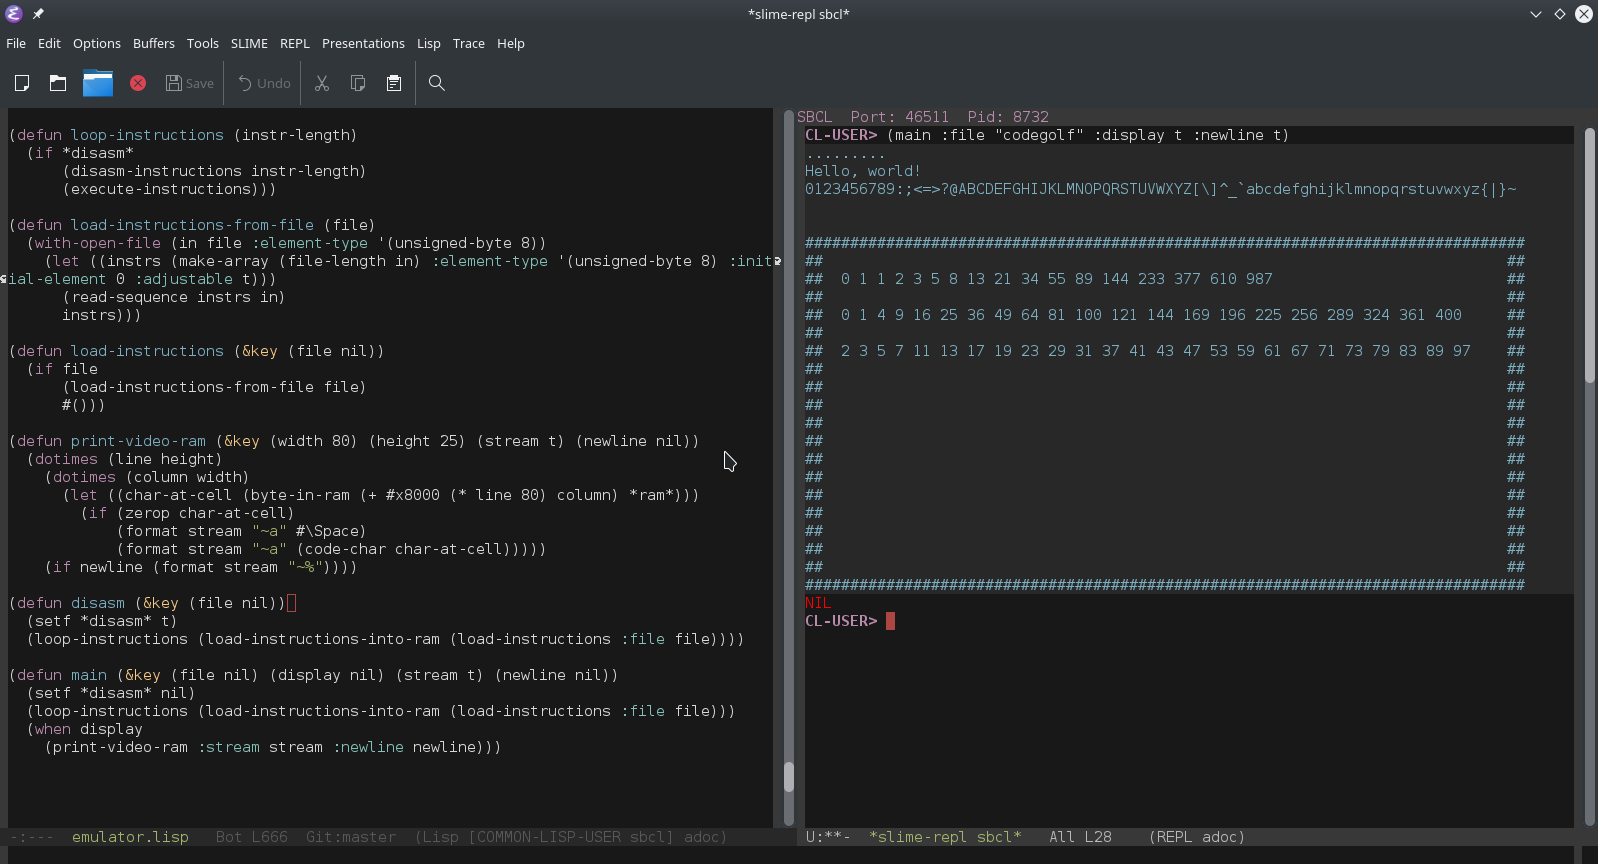The width and height of the screenshot is (1598, 864).
Task: Click 'Bot L666' position indicator in mode line
Action: 252,837
